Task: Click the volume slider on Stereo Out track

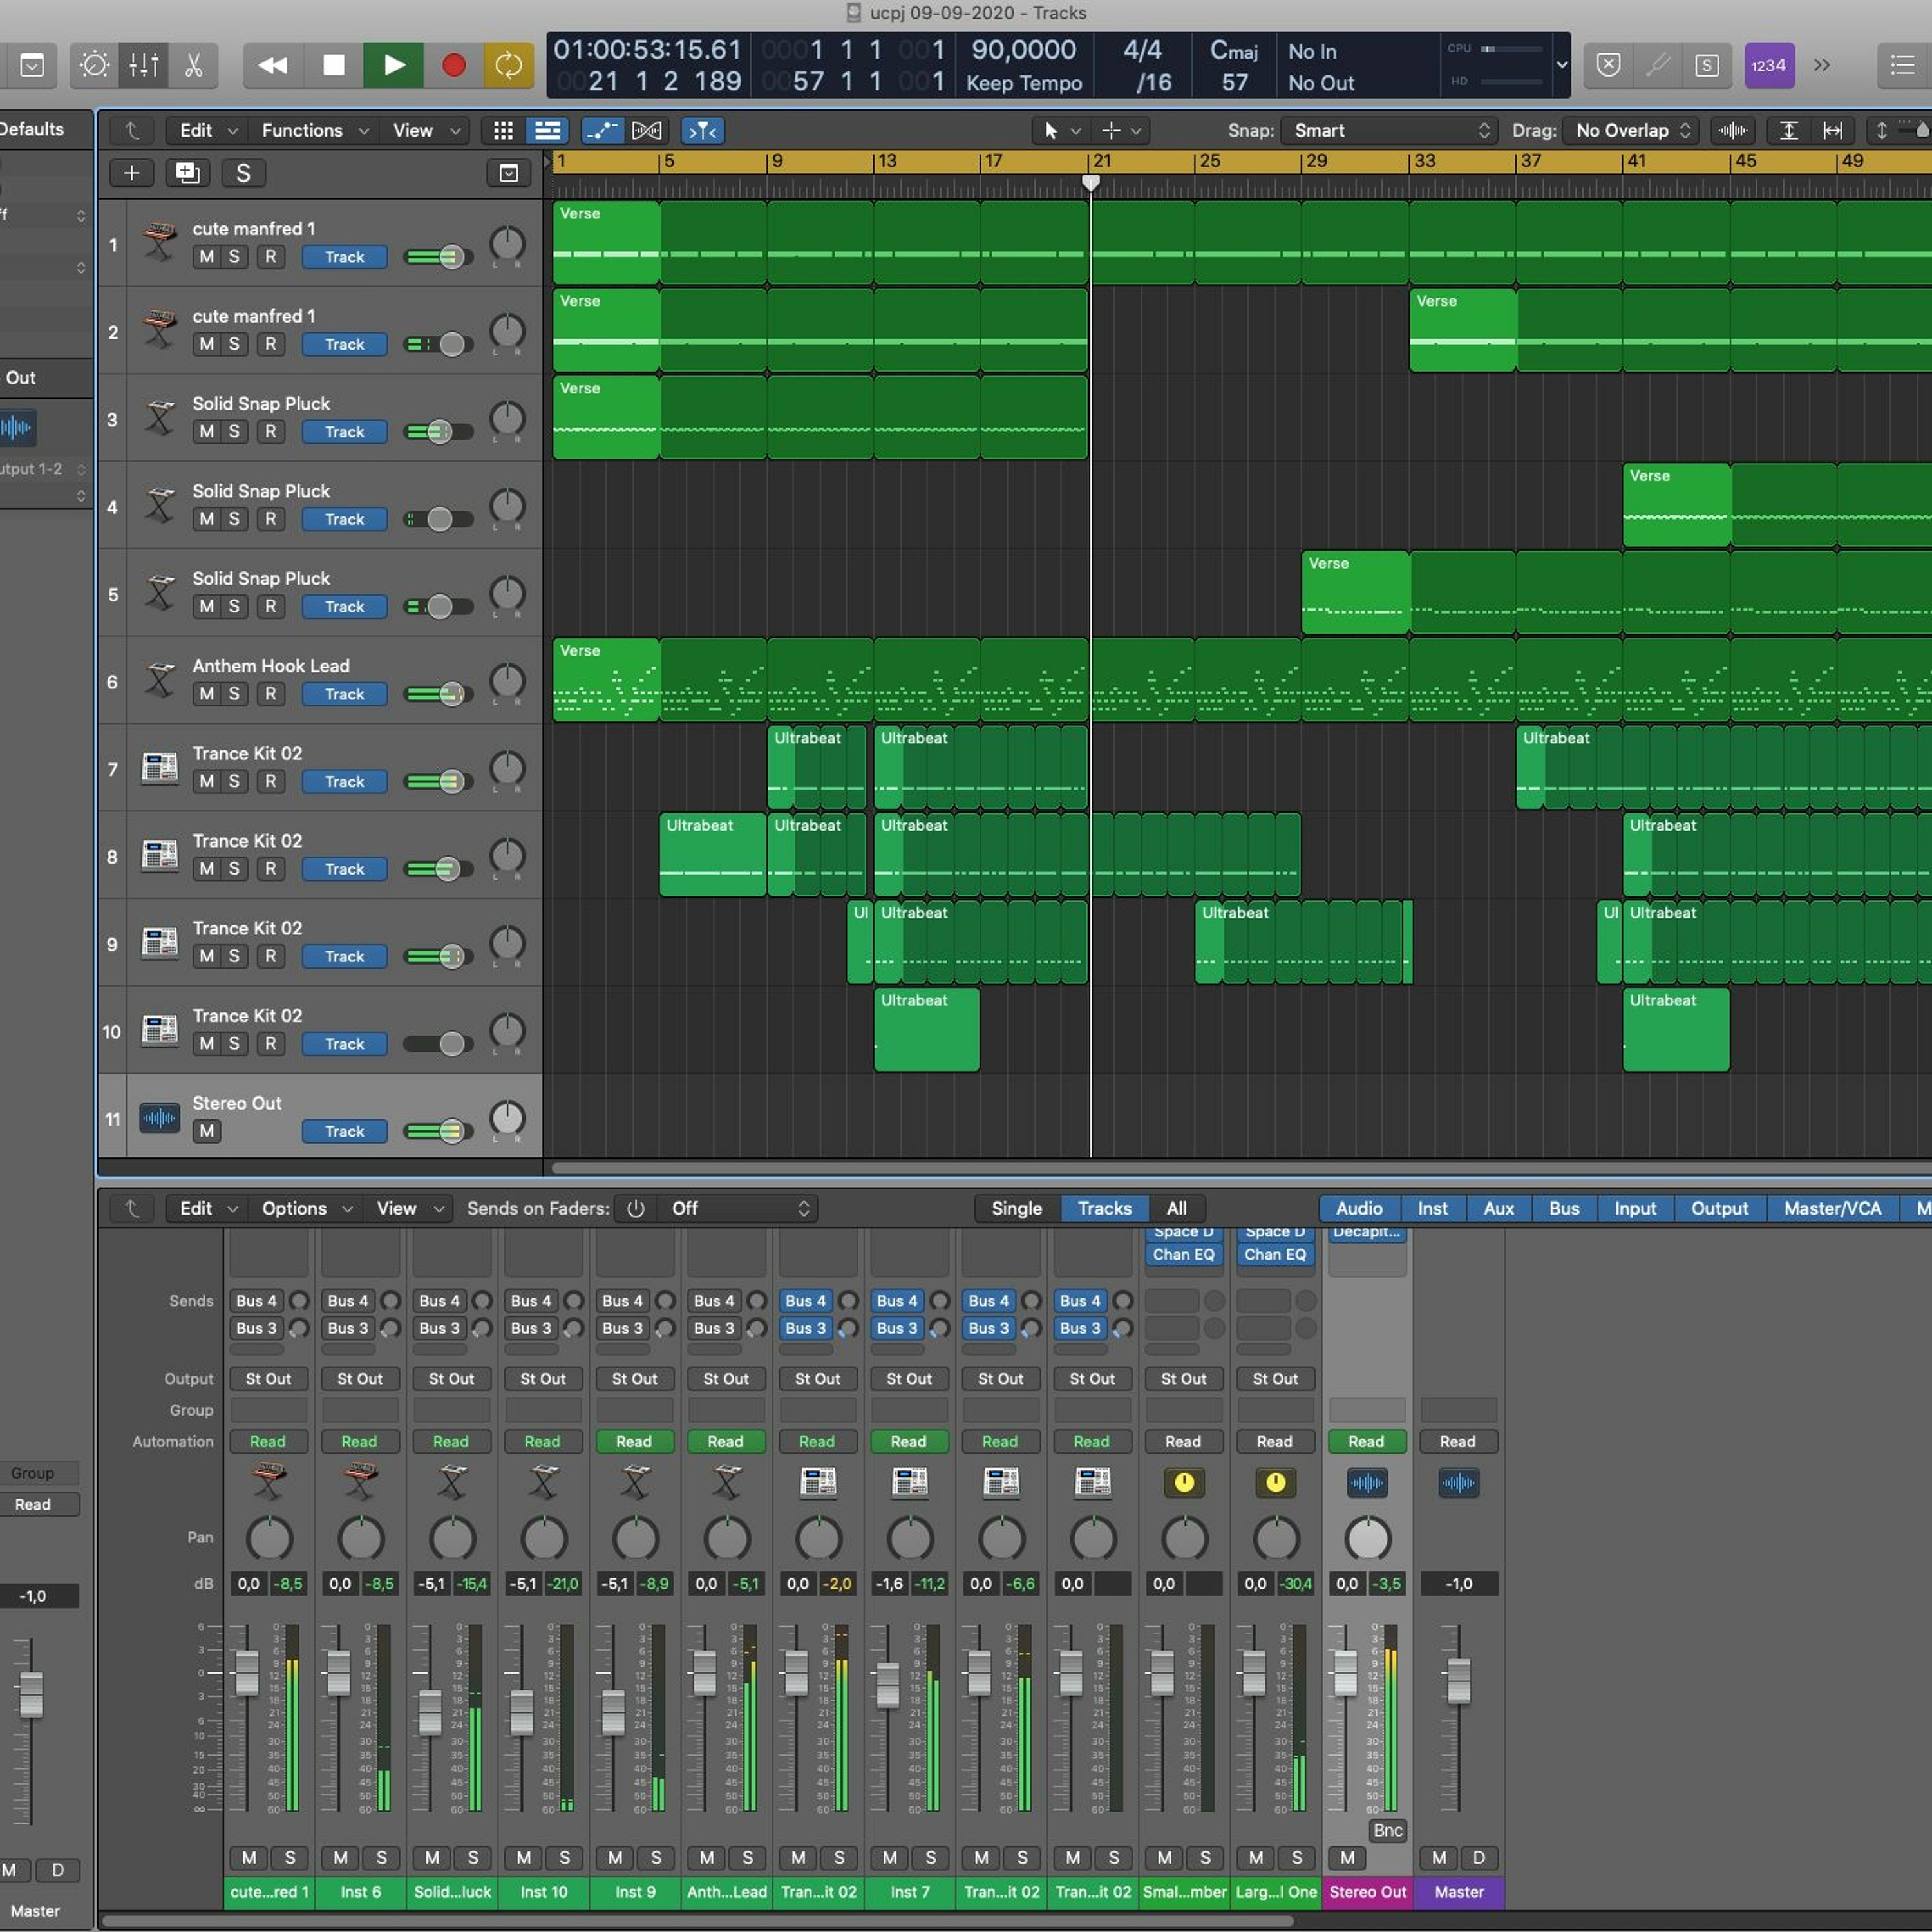Action: (438, 1131)
